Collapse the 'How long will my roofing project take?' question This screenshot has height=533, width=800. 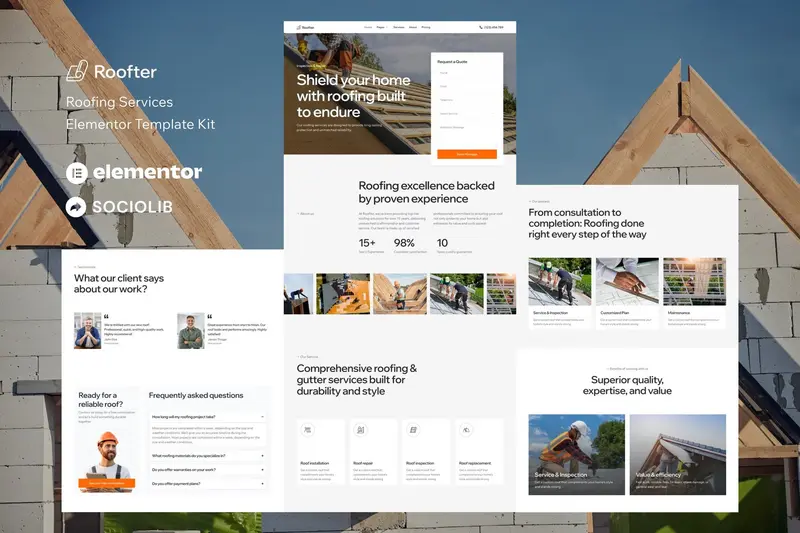pyautogui.click(x=208, y=417)
